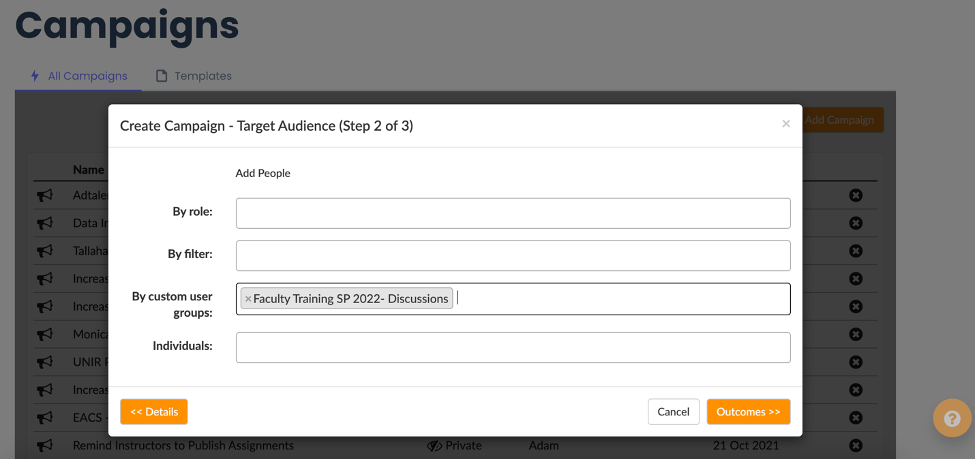Viewport: 977px width, 460px height.
Task: Open the By role selection field
Action: [513, 213]
